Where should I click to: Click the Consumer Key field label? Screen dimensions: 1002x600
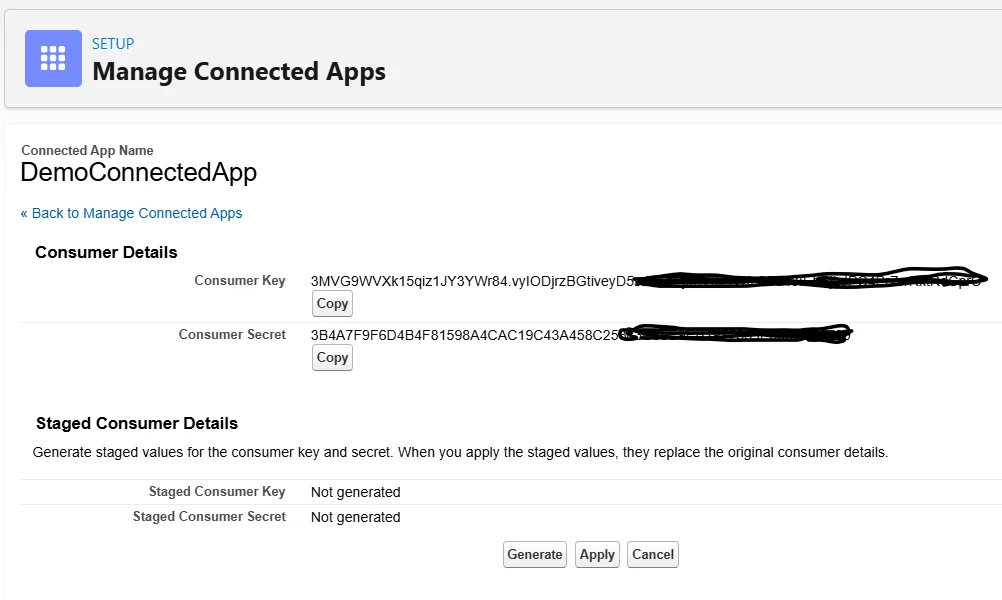pyautogui.click(x=240, y=281)
